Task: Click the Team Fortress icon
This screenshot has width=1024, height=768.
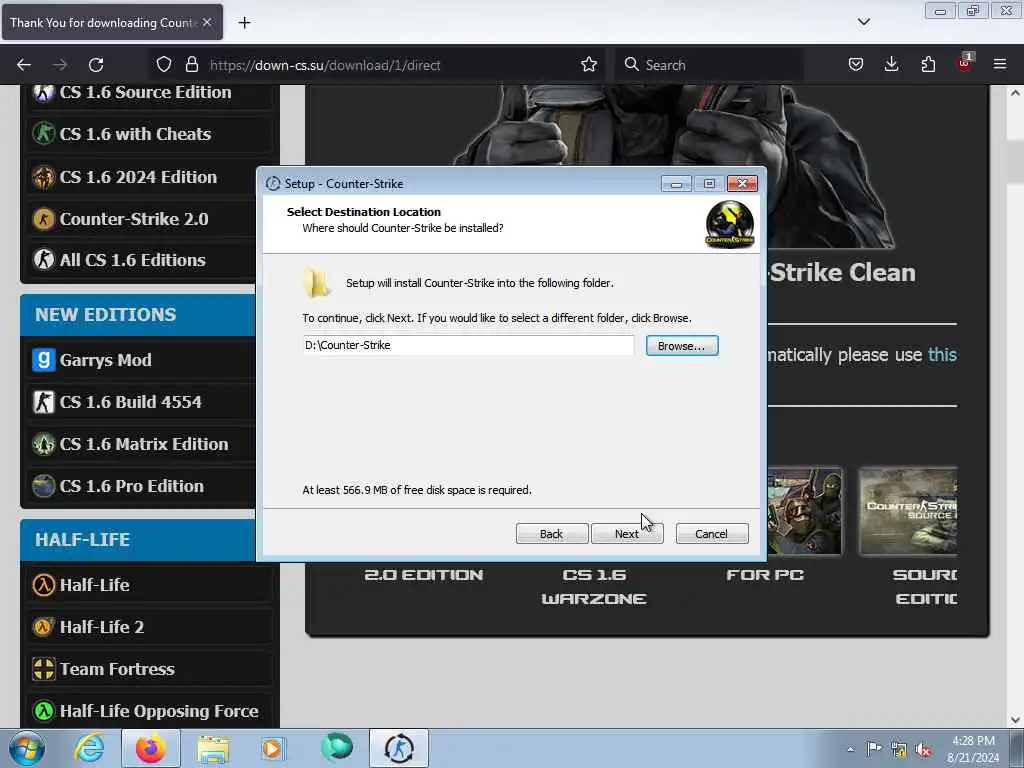Action: (x=44, y=669)
